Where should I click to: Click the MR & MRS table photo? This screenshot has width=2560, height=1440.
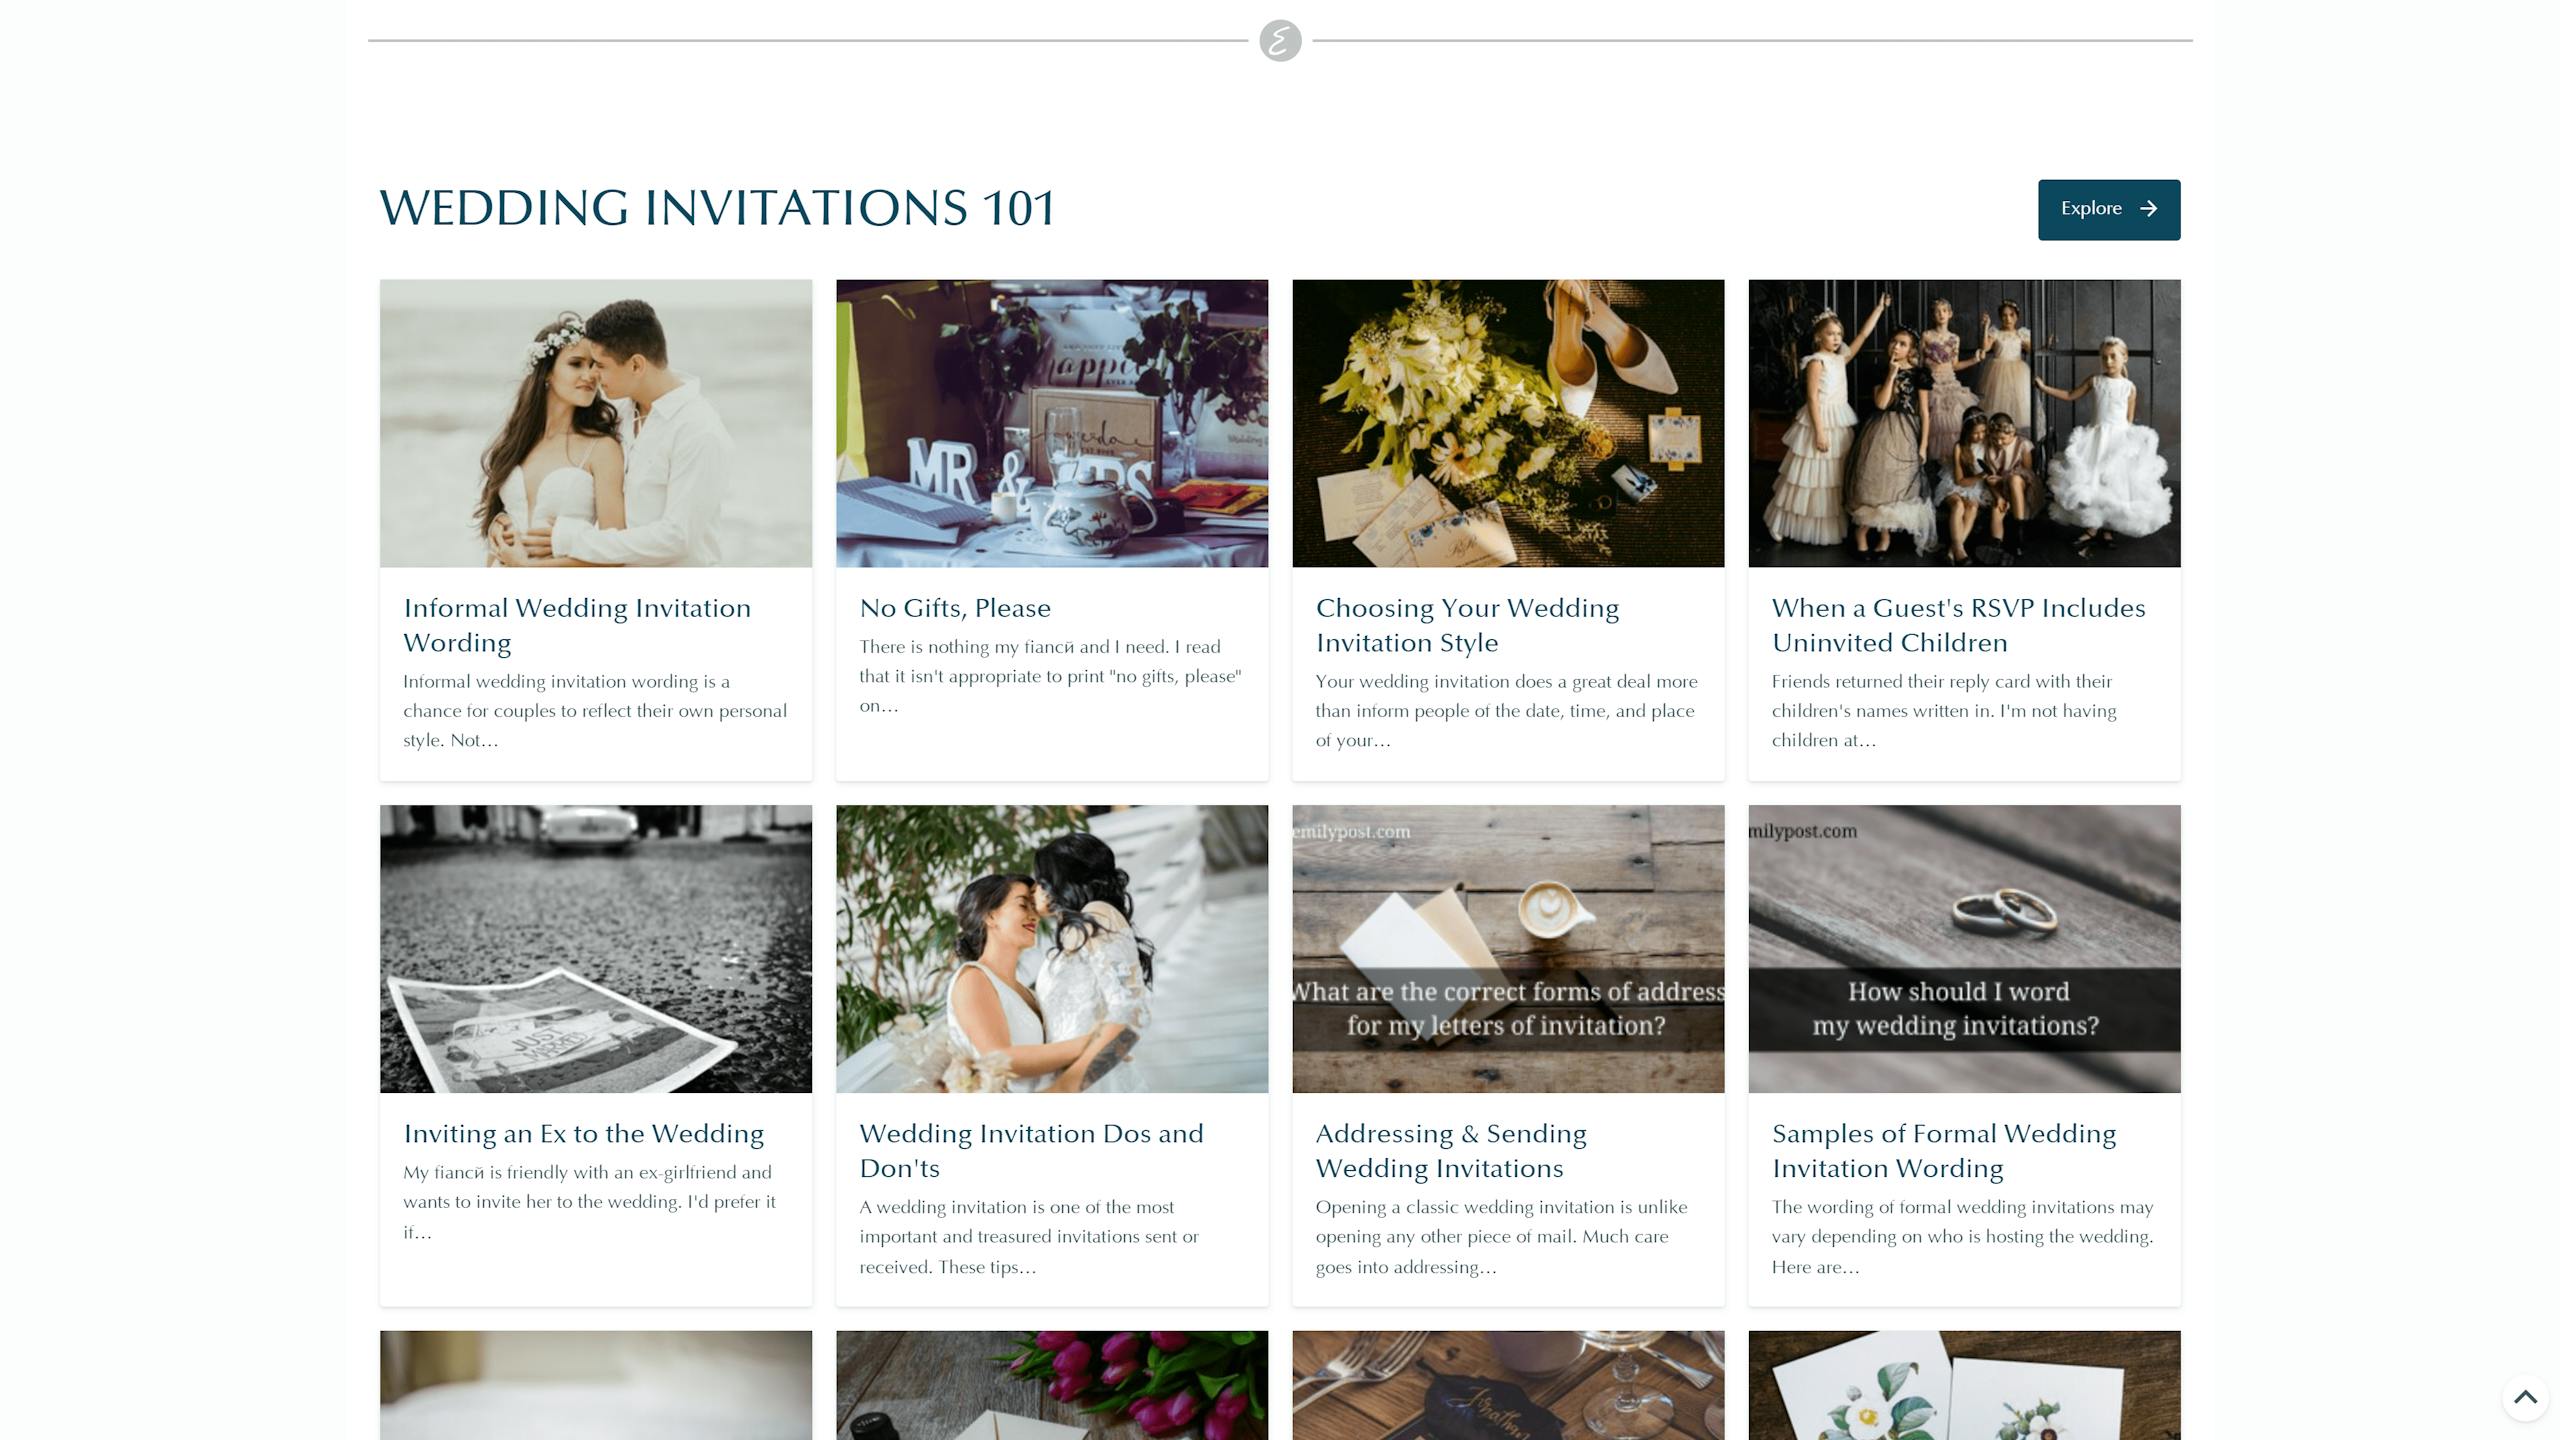click(1052, 423)
